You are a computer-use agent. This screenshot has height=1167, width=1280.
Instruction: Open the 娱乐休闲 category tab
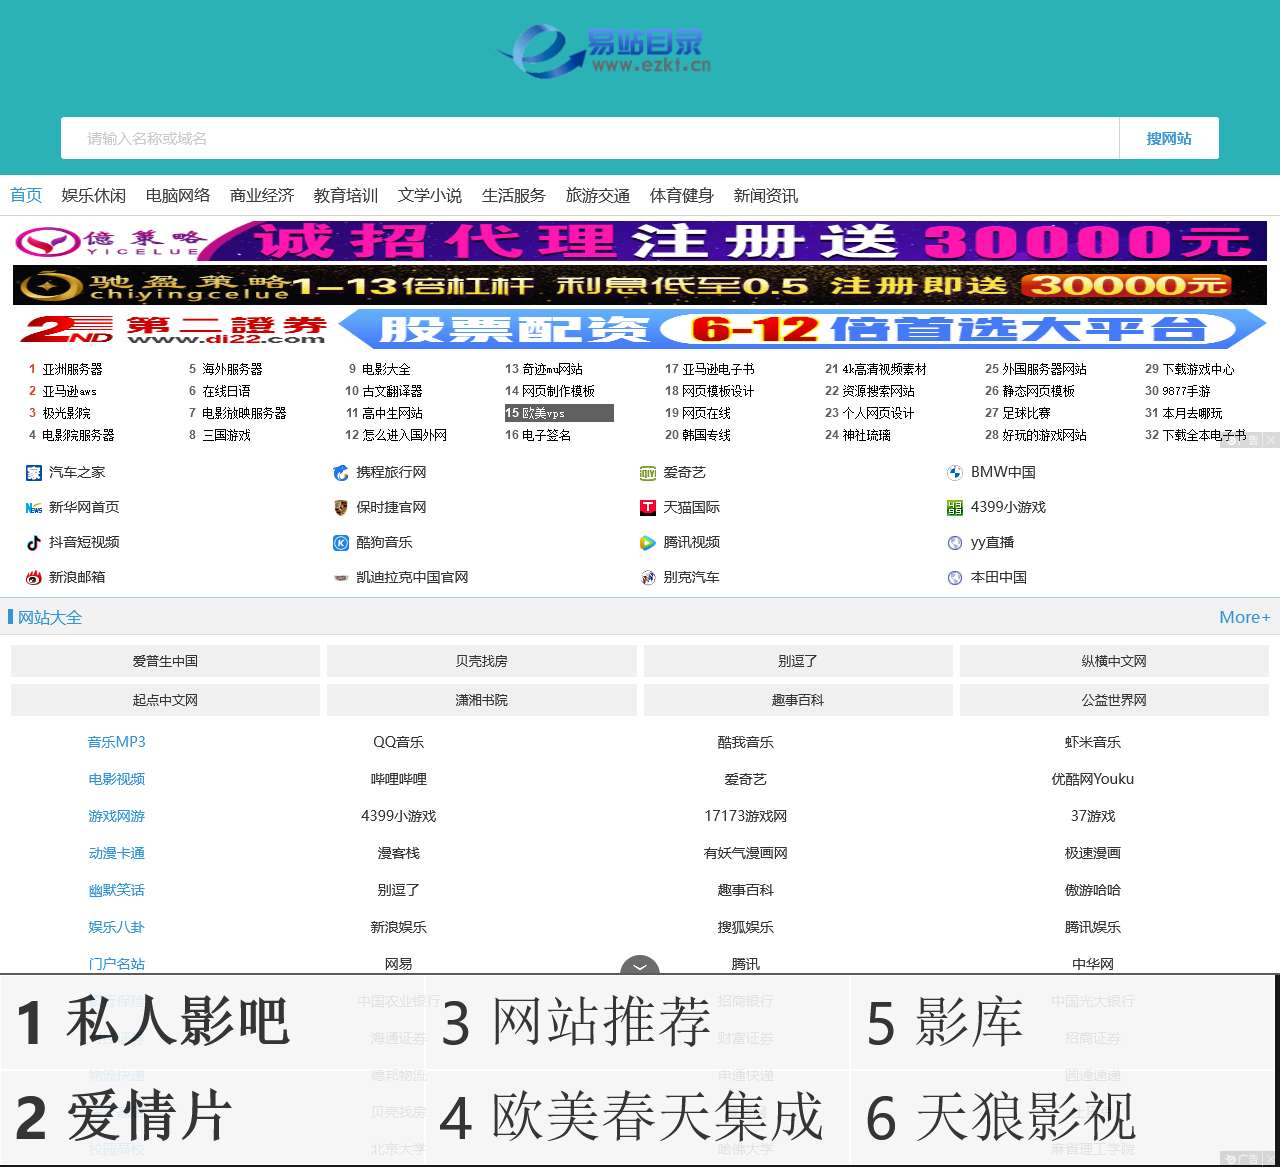coord(94,195)
